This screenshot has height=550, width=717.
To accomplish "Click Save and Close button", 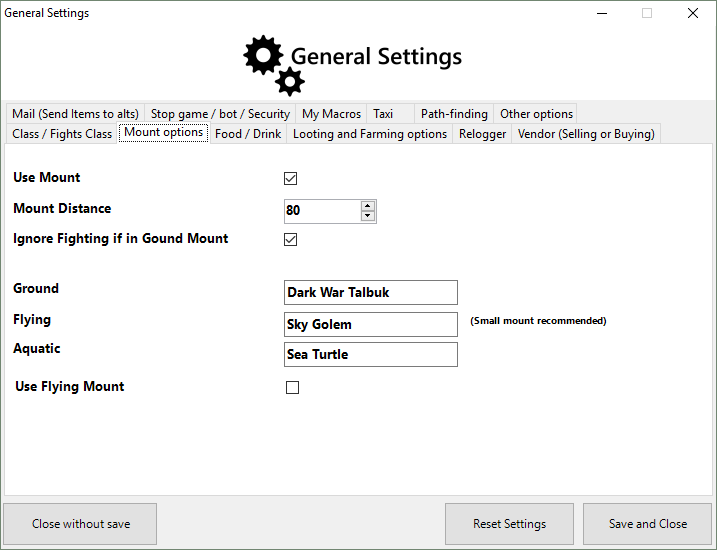I will [647, 524].
